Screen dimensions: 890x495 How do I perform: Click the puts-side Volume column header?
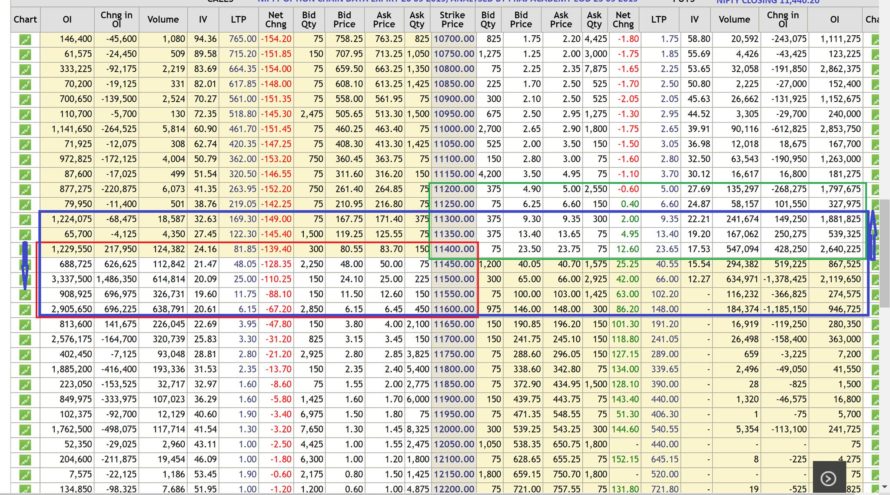[x=734, y=19]
